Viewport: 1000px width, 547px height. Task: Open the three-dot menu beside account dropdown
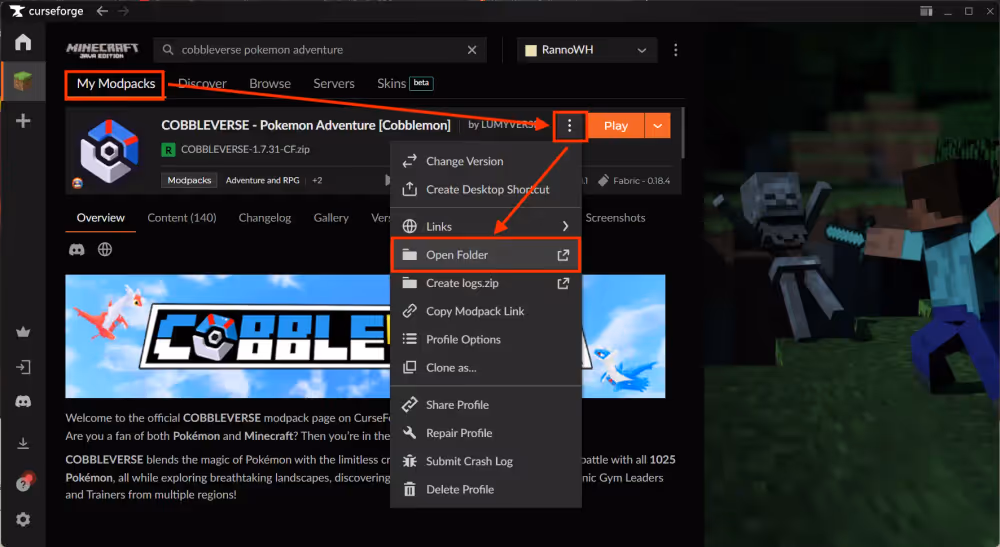coord(675,50)
